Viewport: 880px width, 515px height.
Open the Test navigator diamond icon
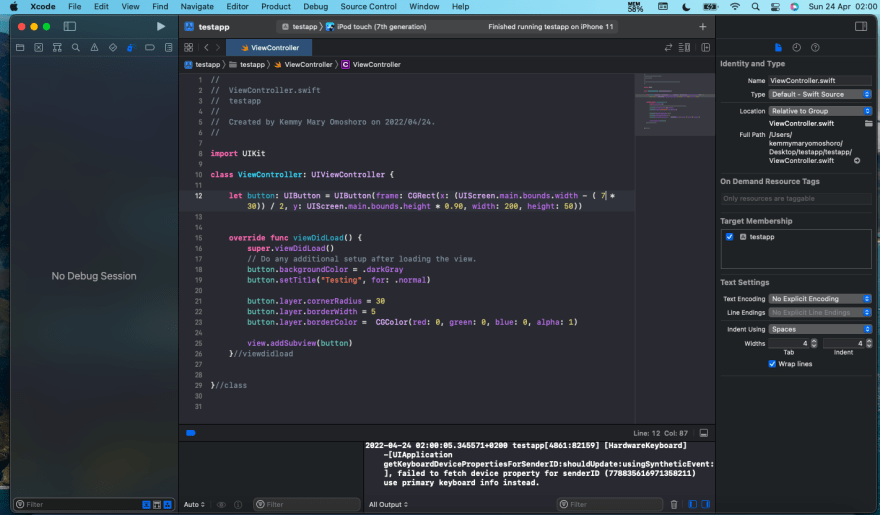(x=113, y=48)
